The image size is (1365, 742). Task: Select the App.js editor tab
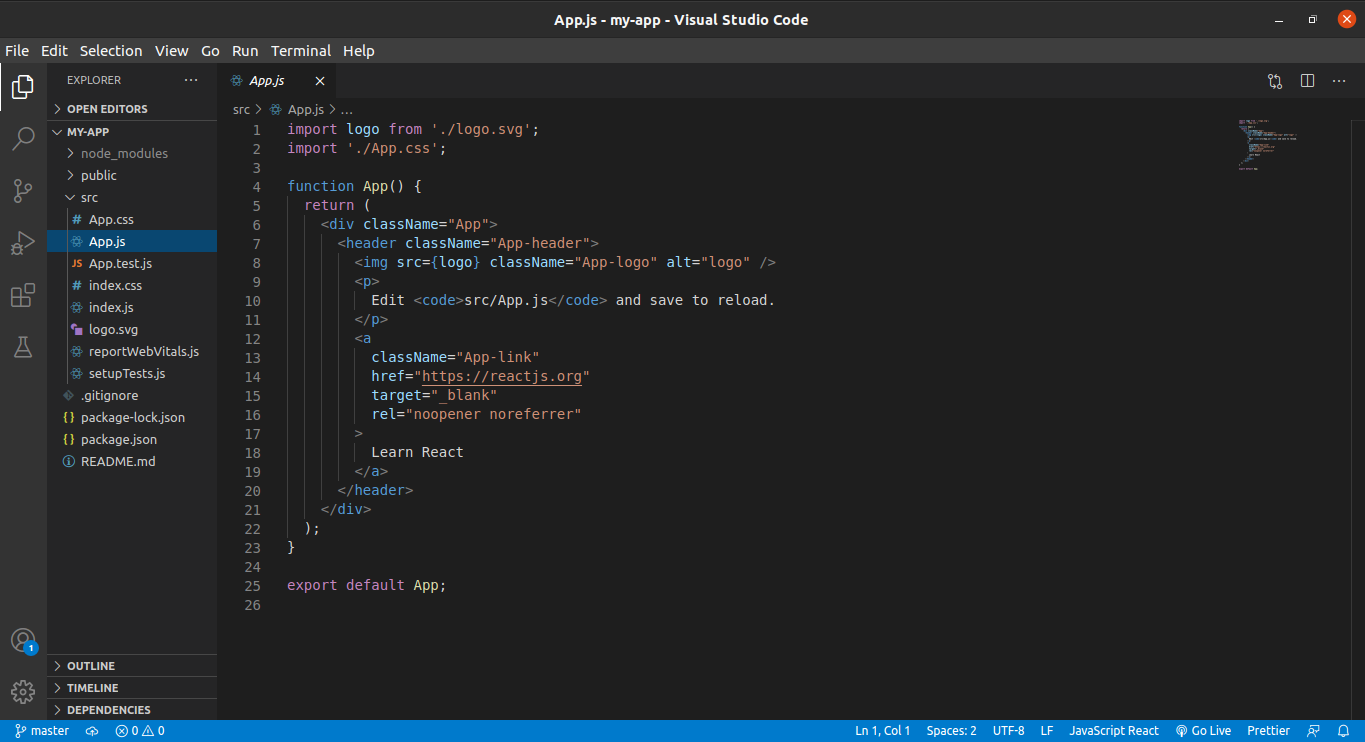[276, 81]
